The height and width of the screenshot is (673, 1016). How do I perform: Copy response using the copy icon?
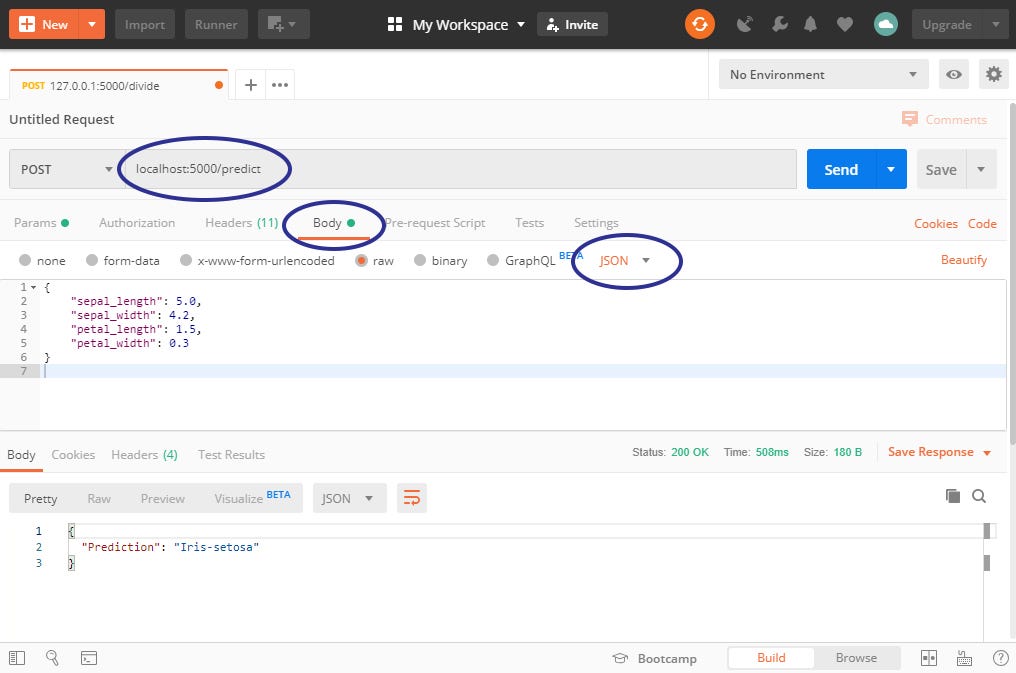(x=952, y=496)
